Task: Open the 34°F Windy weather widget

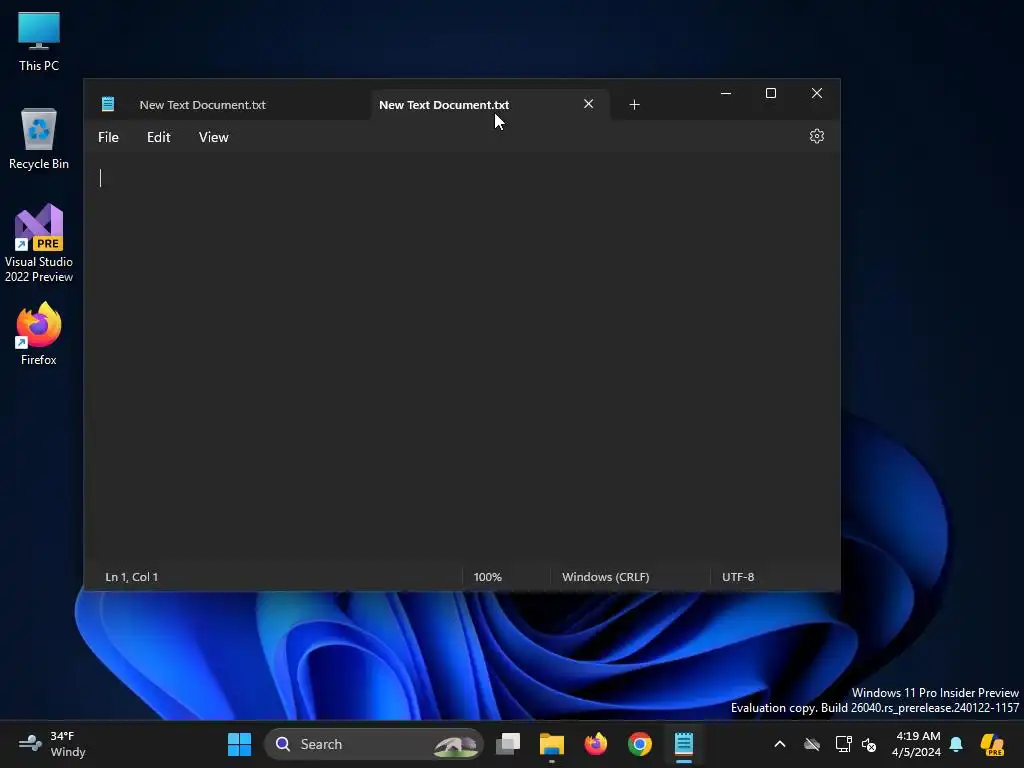Action: pyautogui.click(x=52, y=744)
